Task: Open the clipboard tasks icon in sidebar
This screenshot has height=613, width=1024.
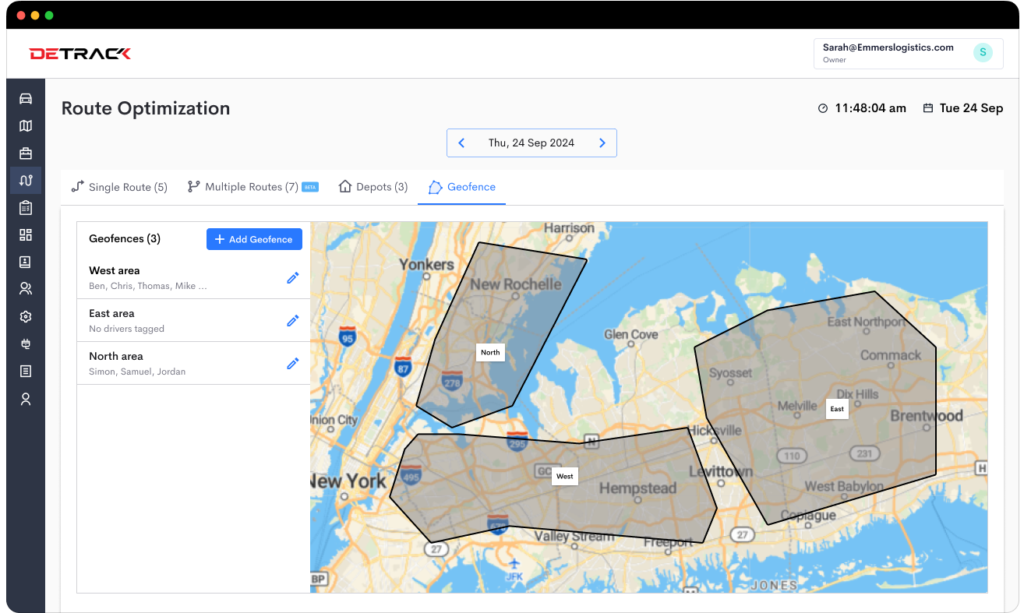Action: point(25,207)
